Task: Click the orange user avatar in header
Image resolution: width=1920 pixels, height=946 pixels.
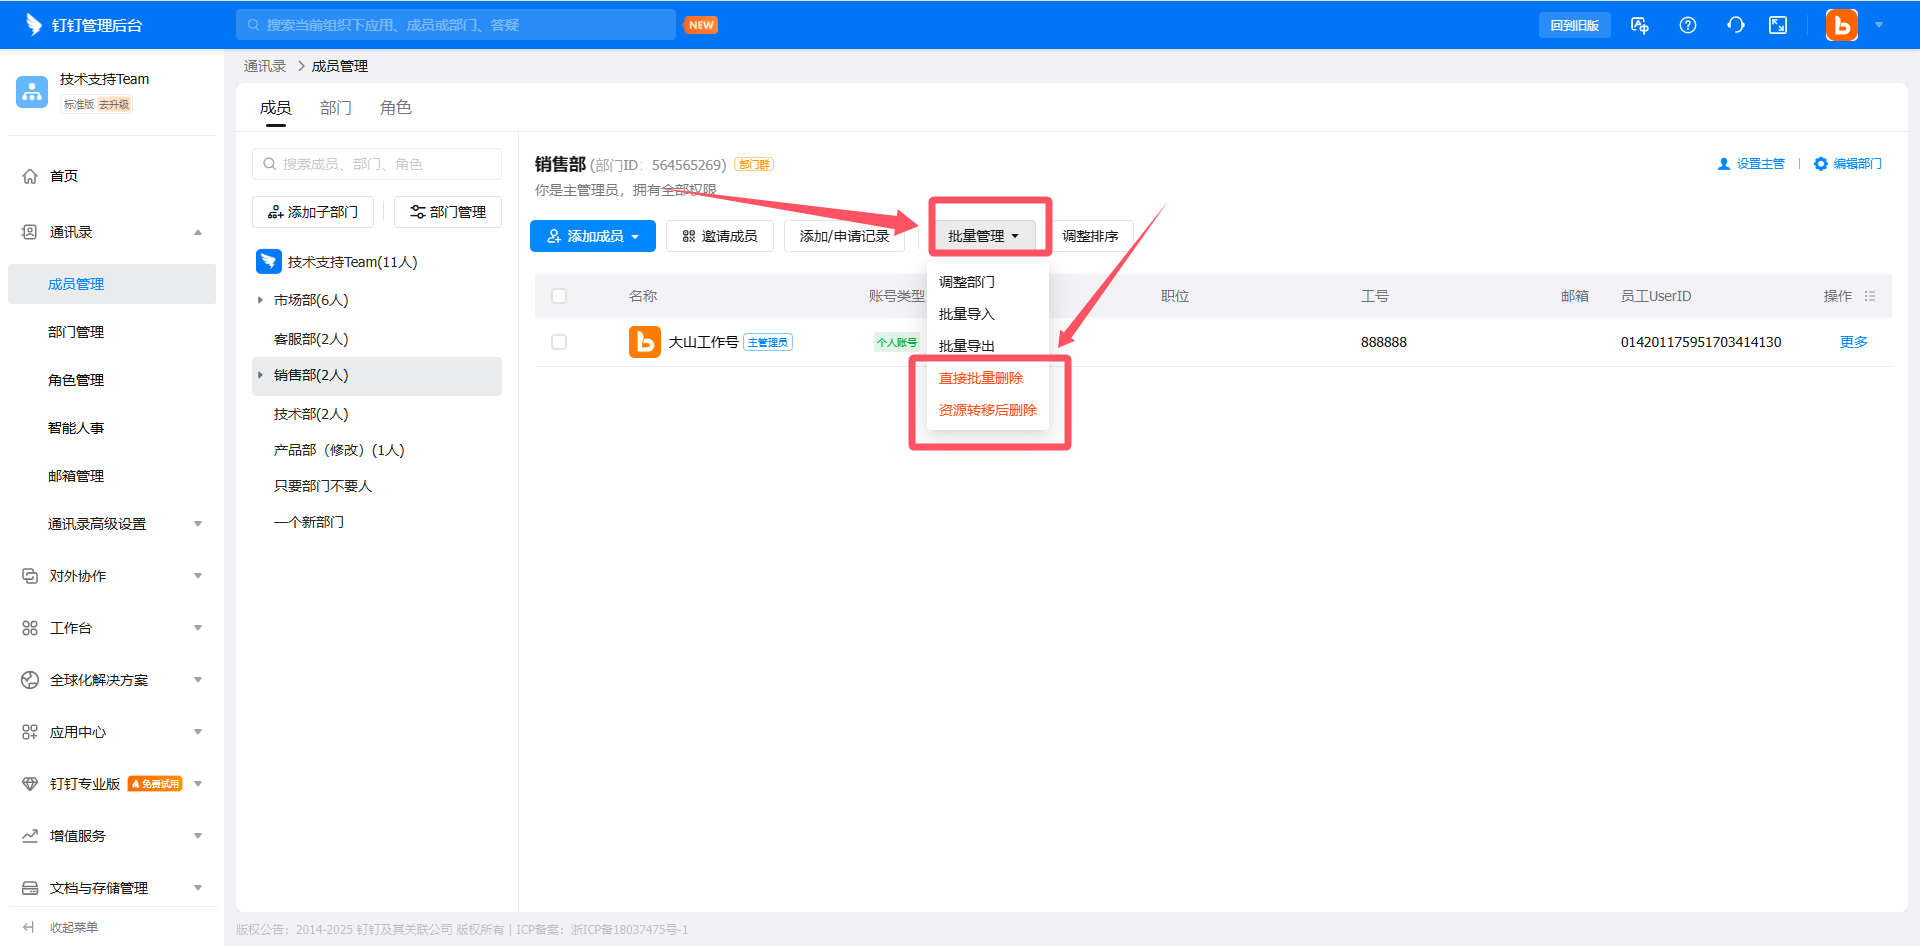Action: (x=1841, y=25)
